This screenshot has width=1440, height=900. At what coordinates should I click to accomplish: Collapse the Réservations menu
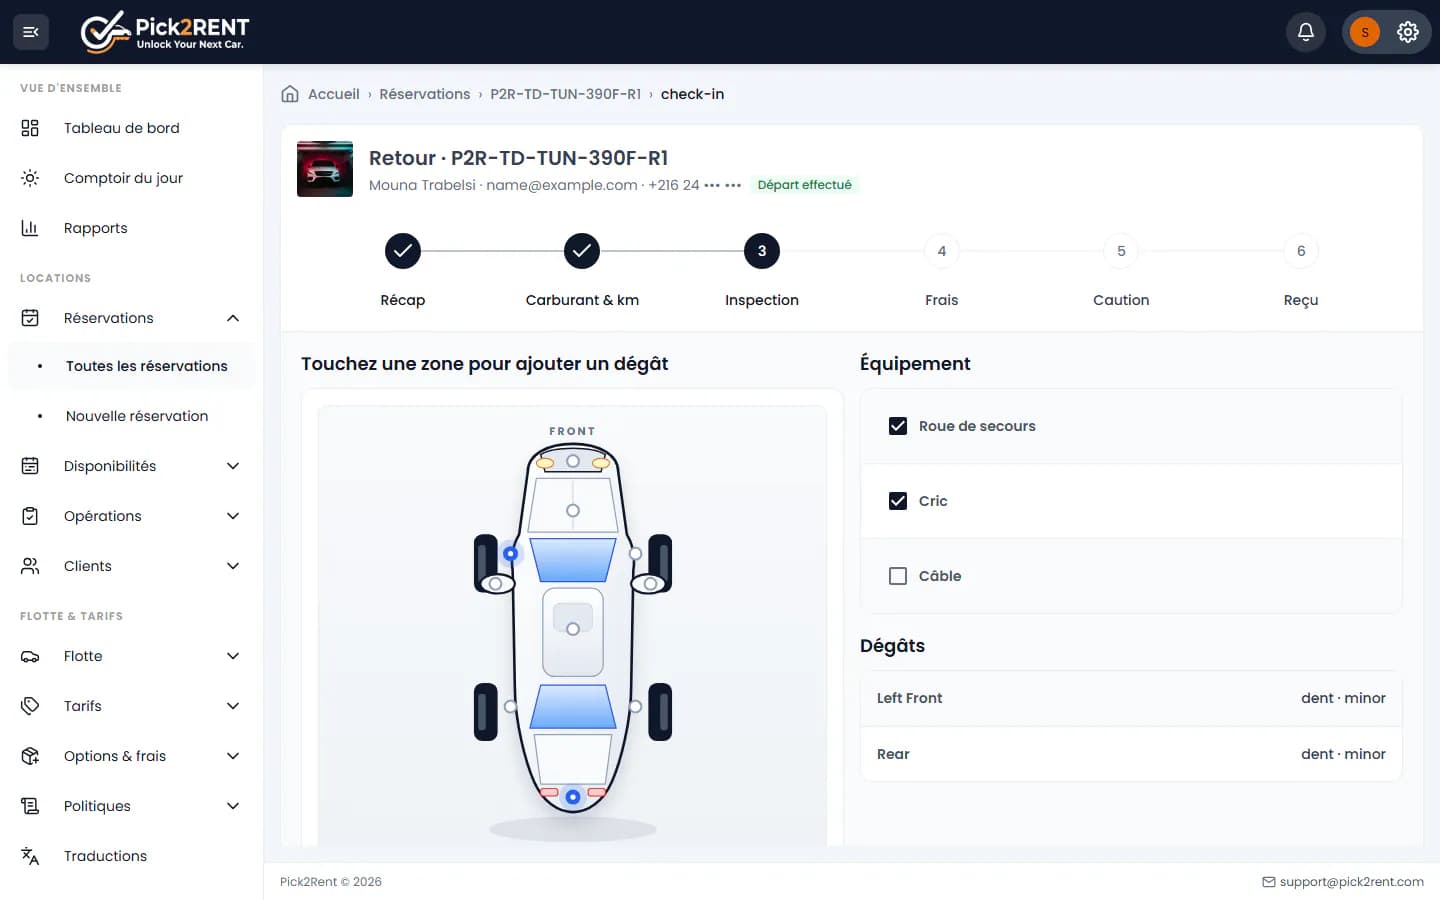pos(131,318)
